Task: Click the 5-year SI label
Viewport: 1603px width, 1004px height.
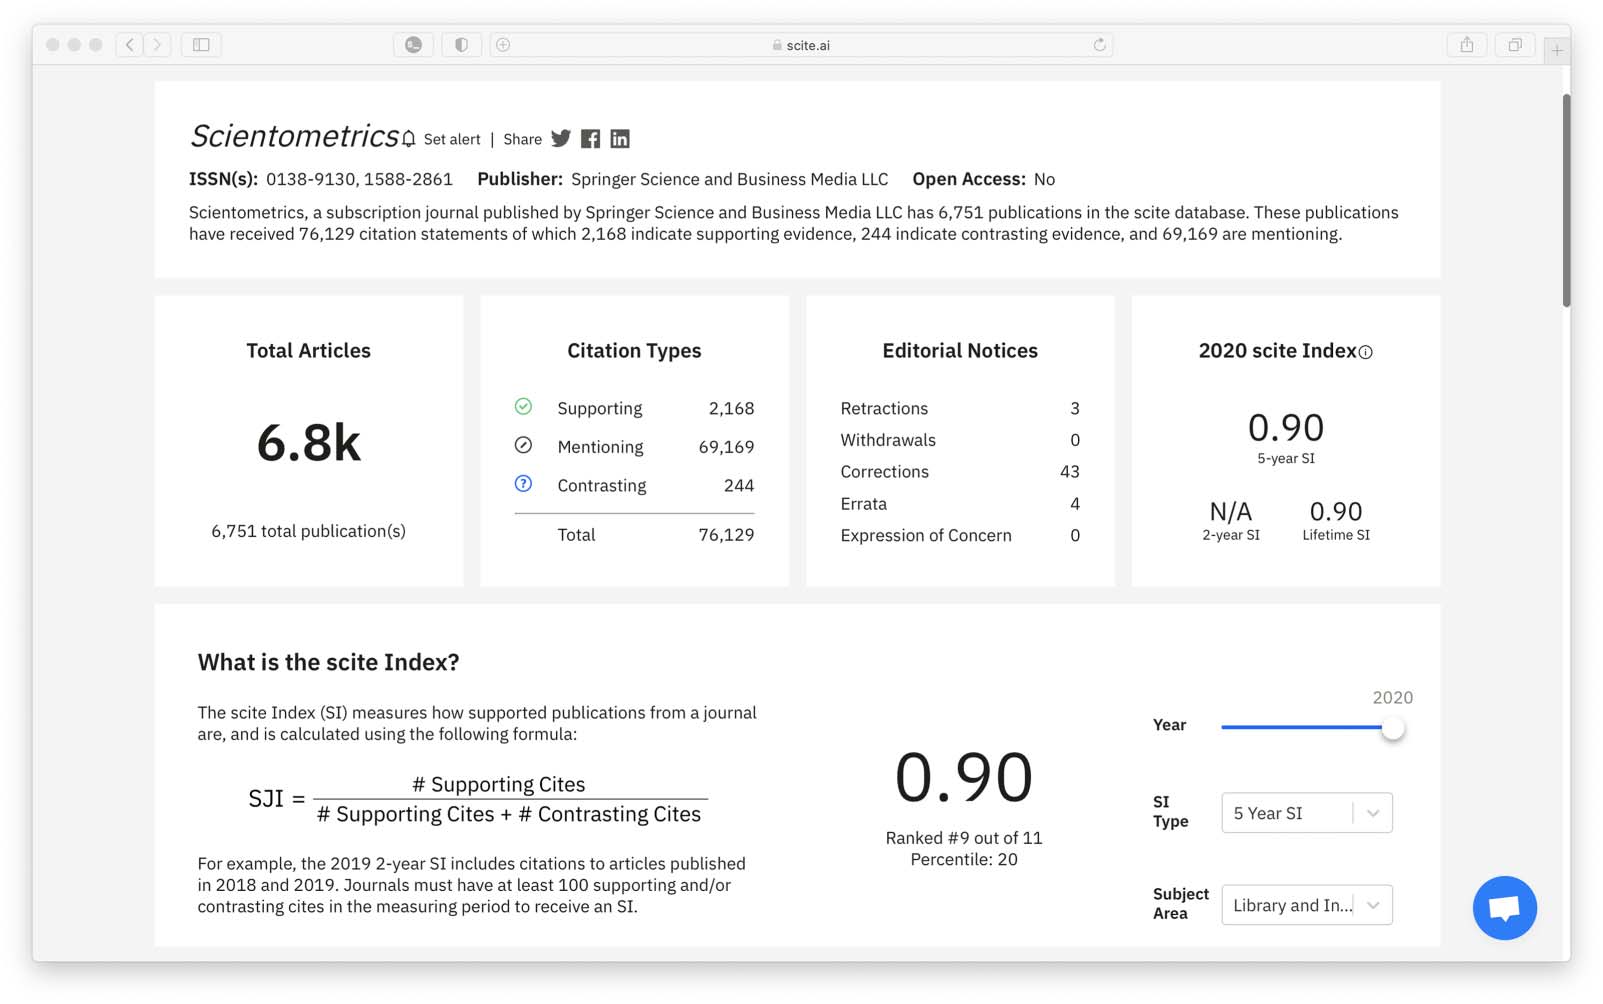Action: coord(1286,459)
